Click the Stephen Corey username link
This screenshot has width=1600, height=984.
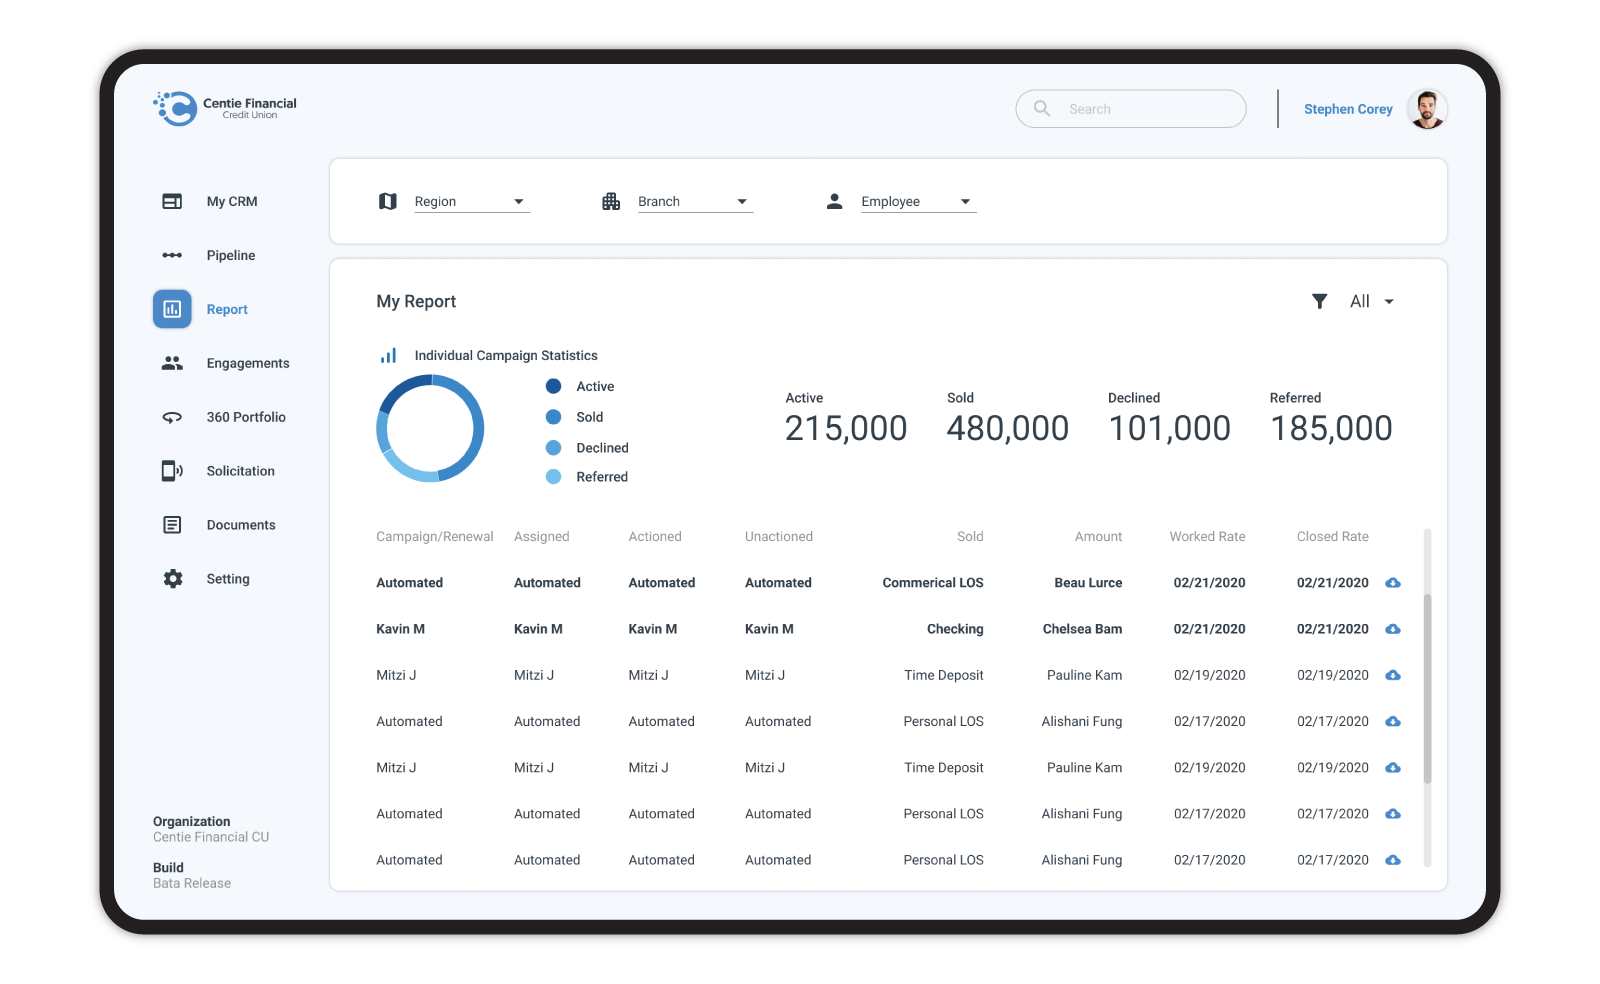1348,109
